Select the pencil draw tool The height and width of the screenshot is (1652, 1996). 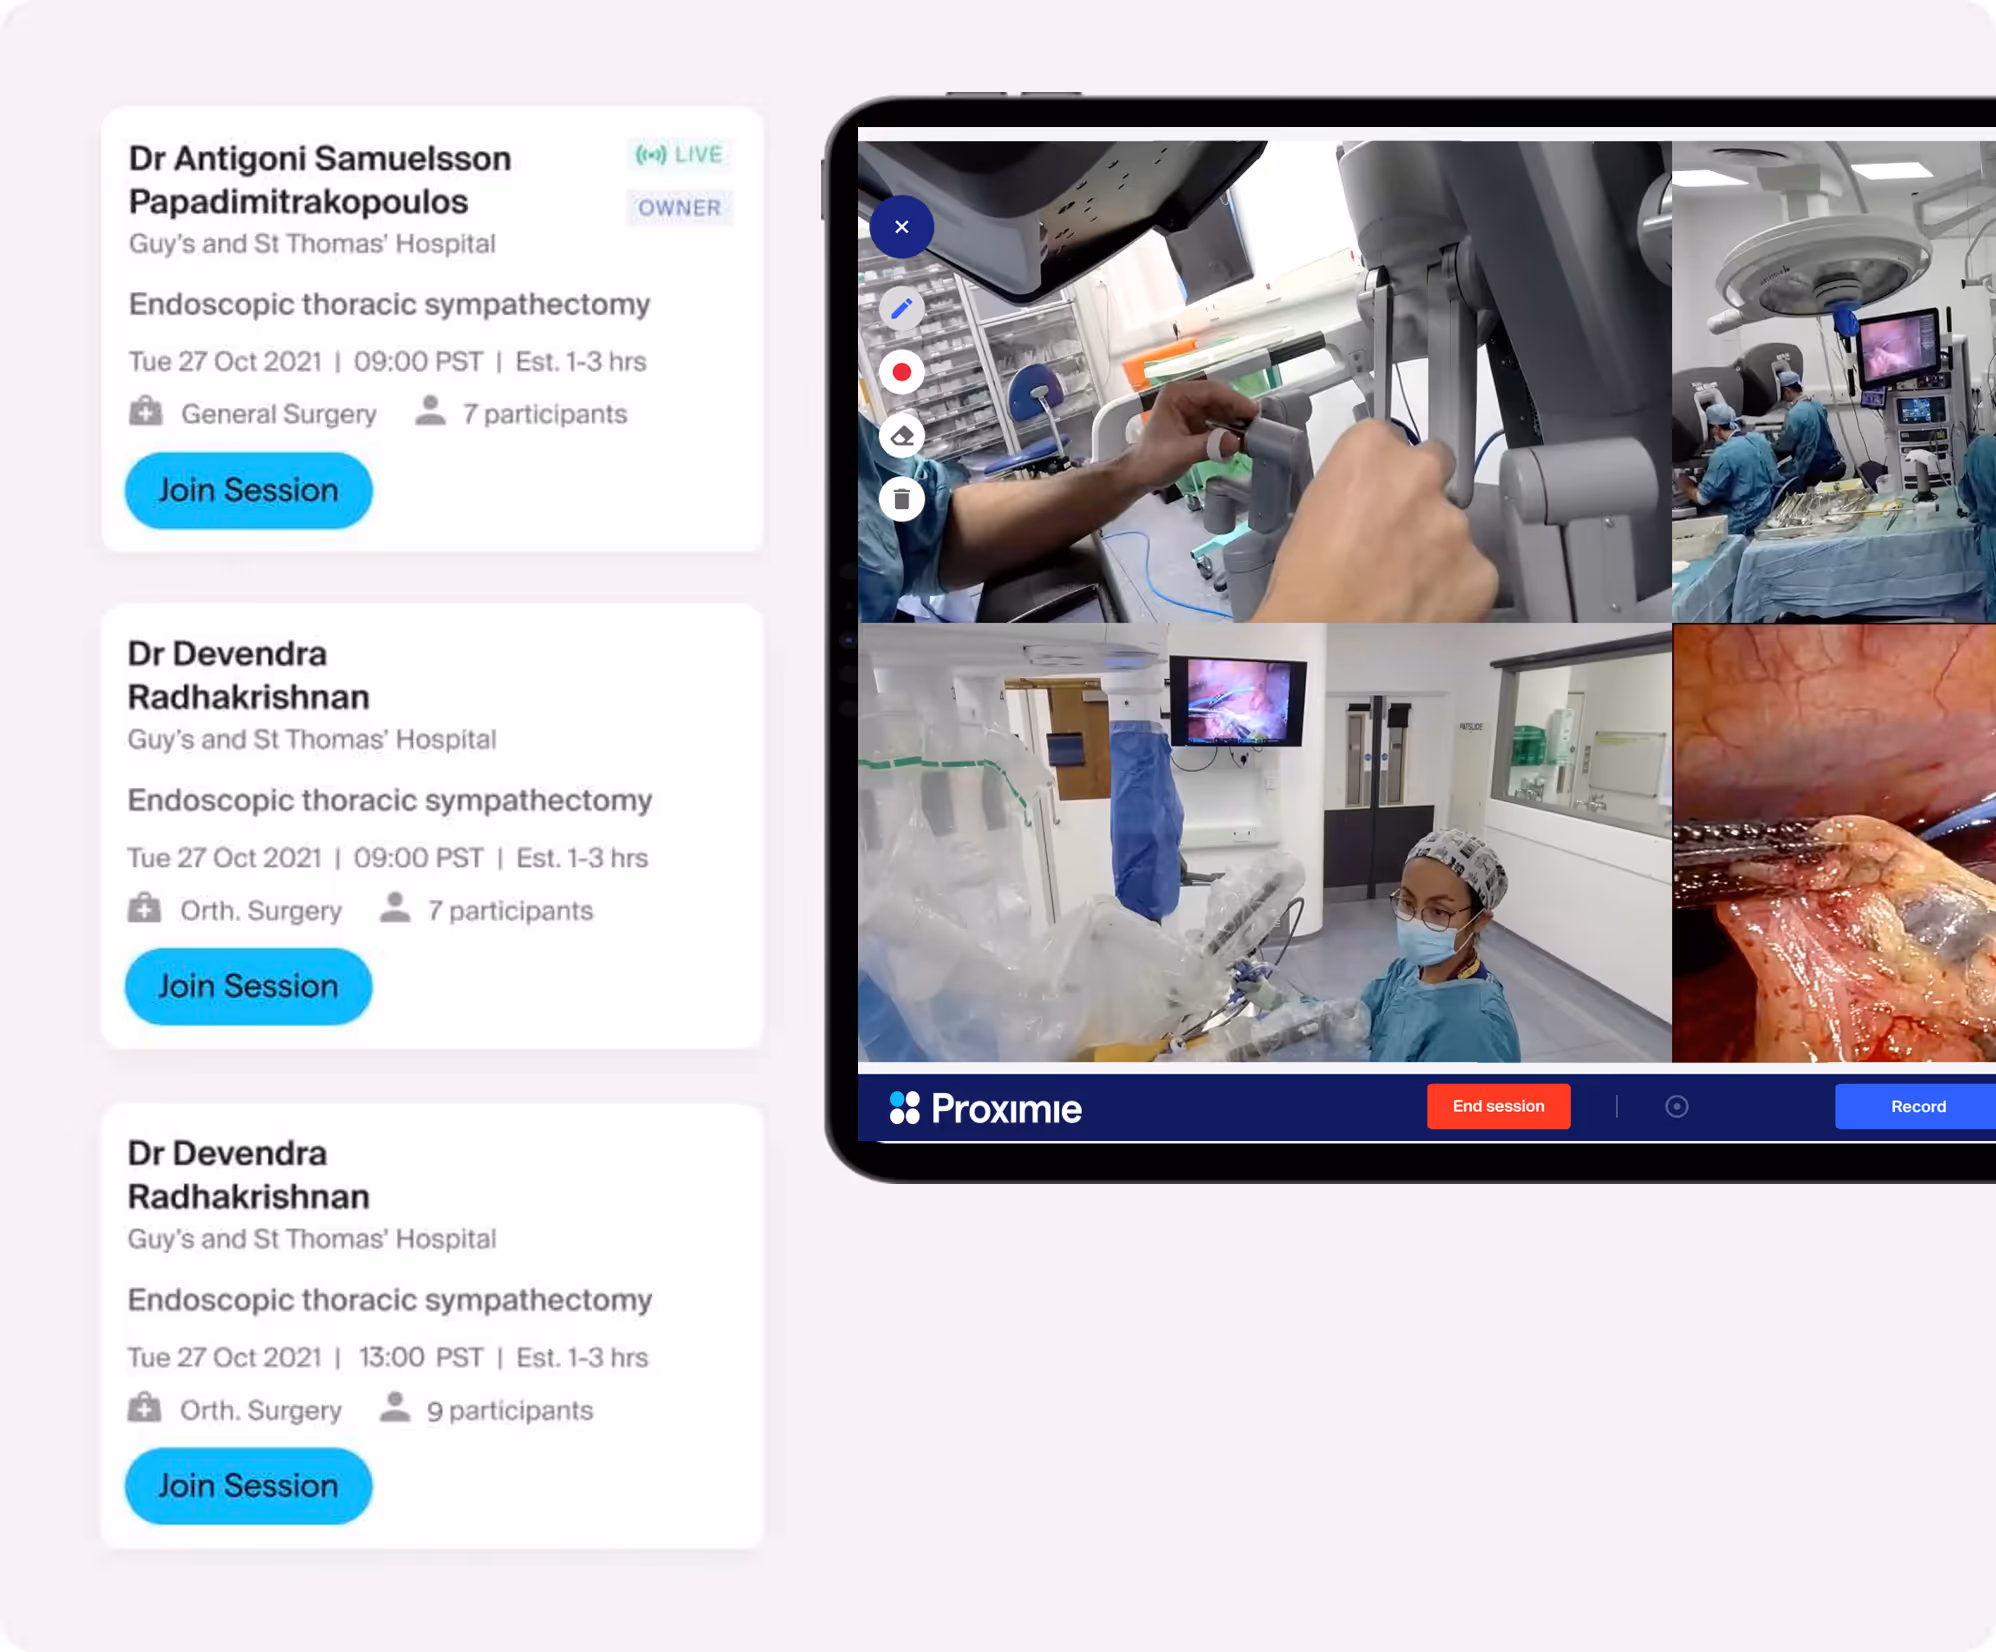[901, 308]
